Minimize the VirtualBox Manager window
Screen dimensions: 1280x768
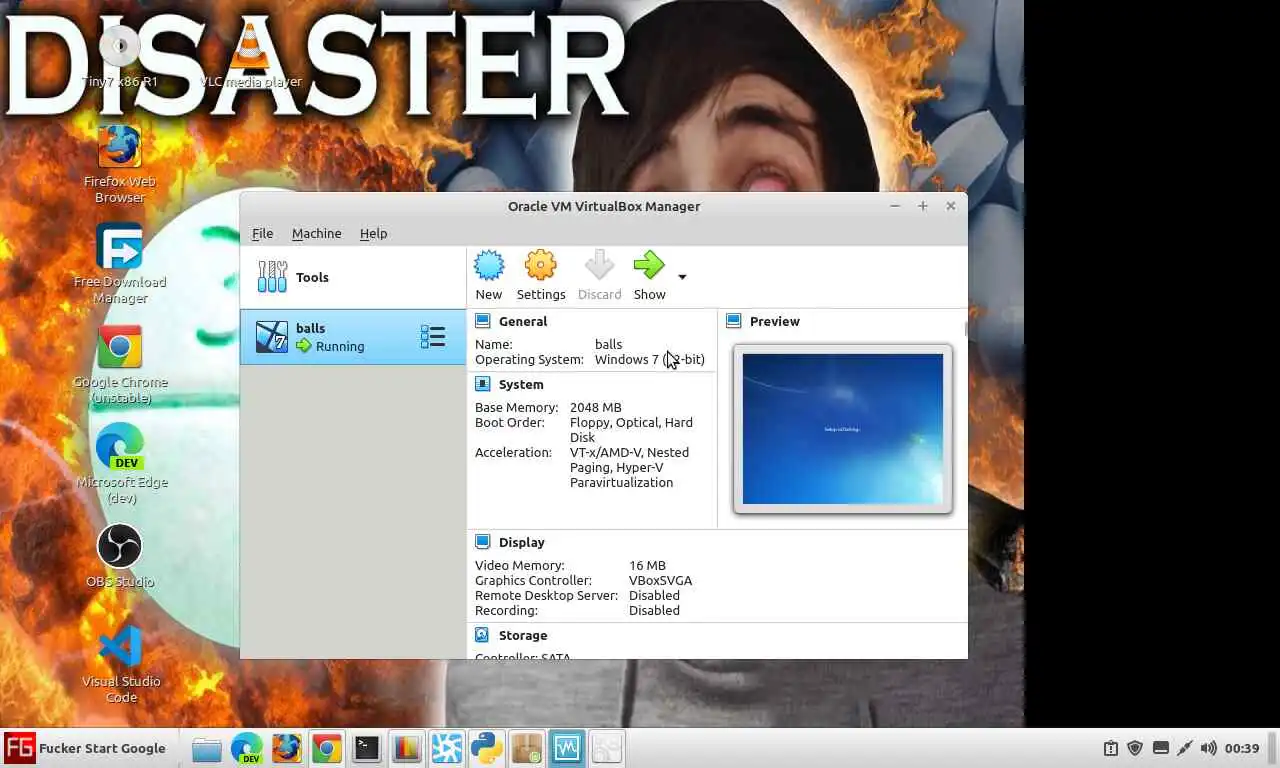click(x=895, y=206)
